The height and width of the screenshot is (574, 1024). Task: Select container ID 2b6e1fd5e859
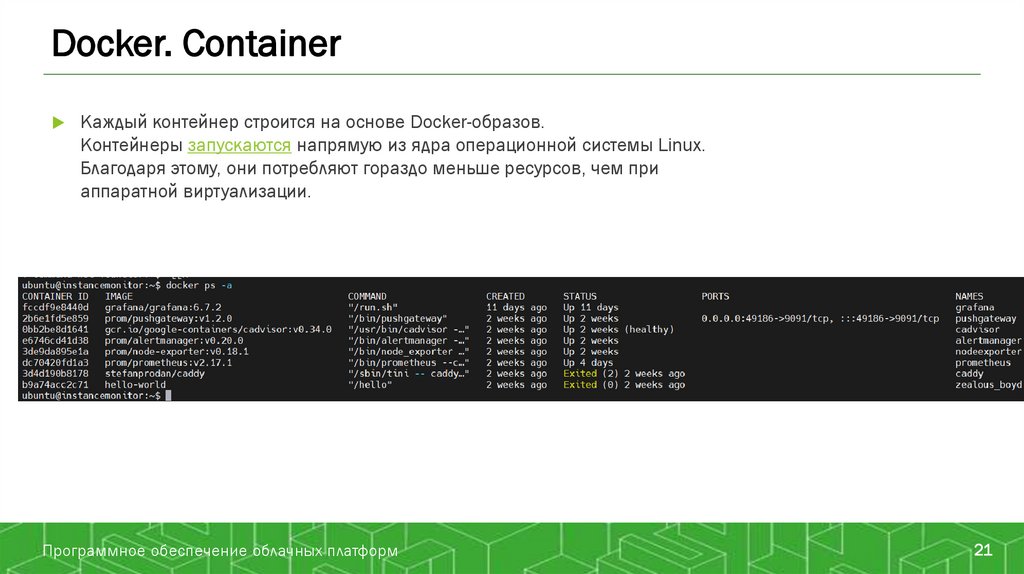55,319
